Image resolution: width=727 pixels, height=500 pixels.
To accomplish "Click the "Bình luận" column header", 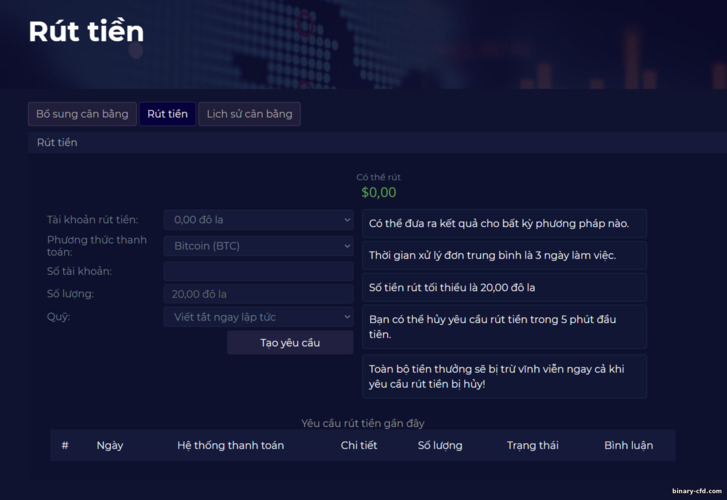I will tap(628, 445).
